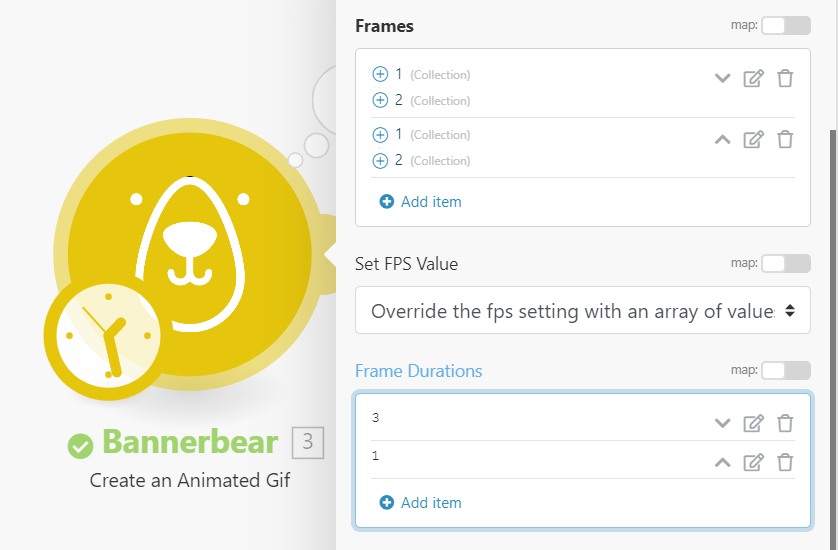The width and height of the screenshot is (838, 550).
Task: Expand collection 1 in first frame
Action: [x=380, y=74]
